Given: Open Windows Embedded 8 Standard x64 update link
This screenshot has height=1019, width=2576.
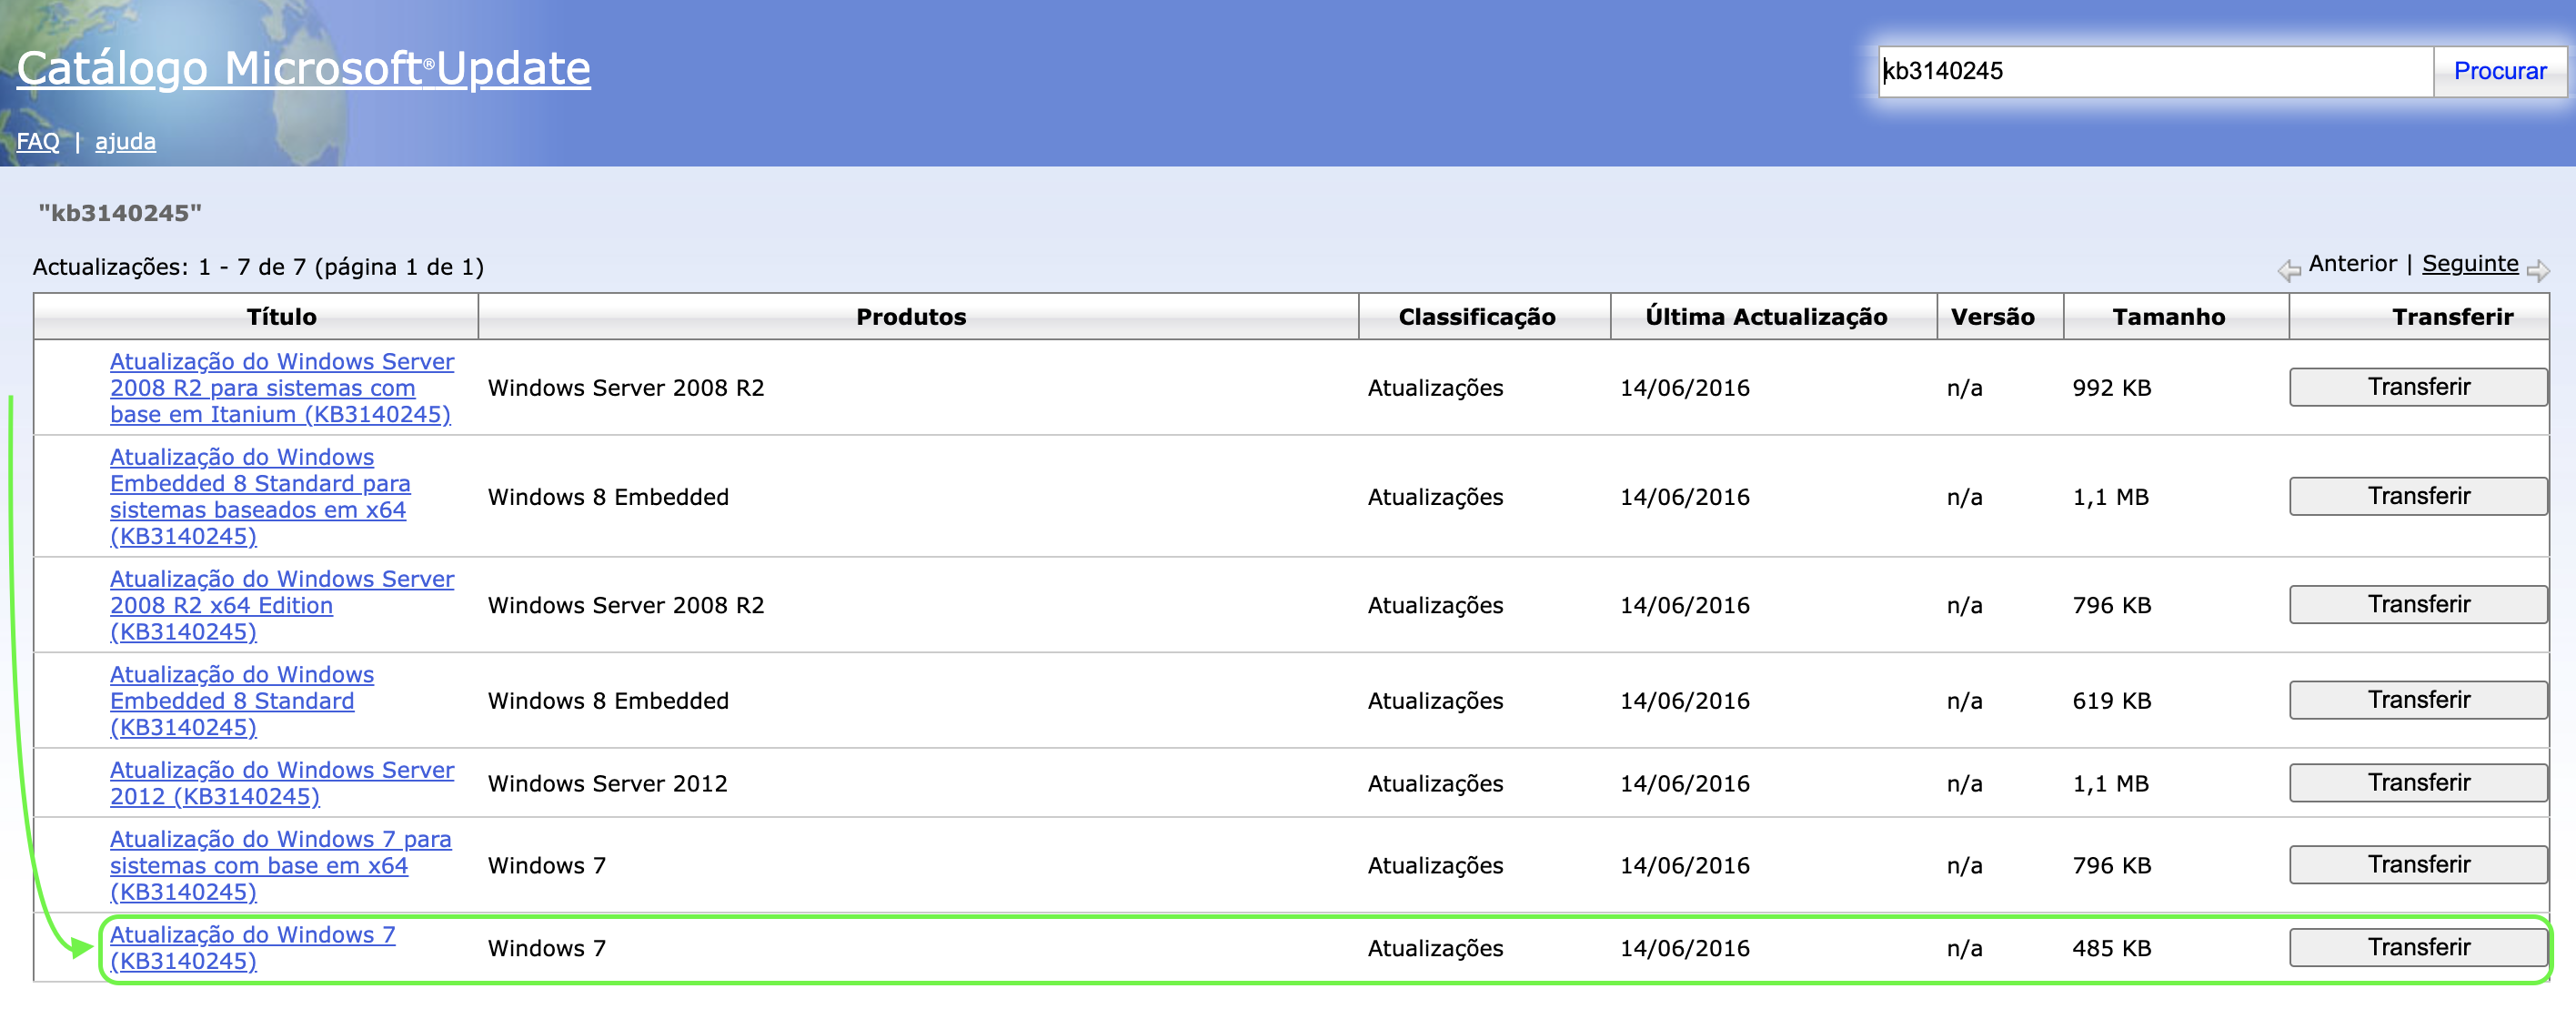Looking at the screenshot, I should (x=260, y=497).
